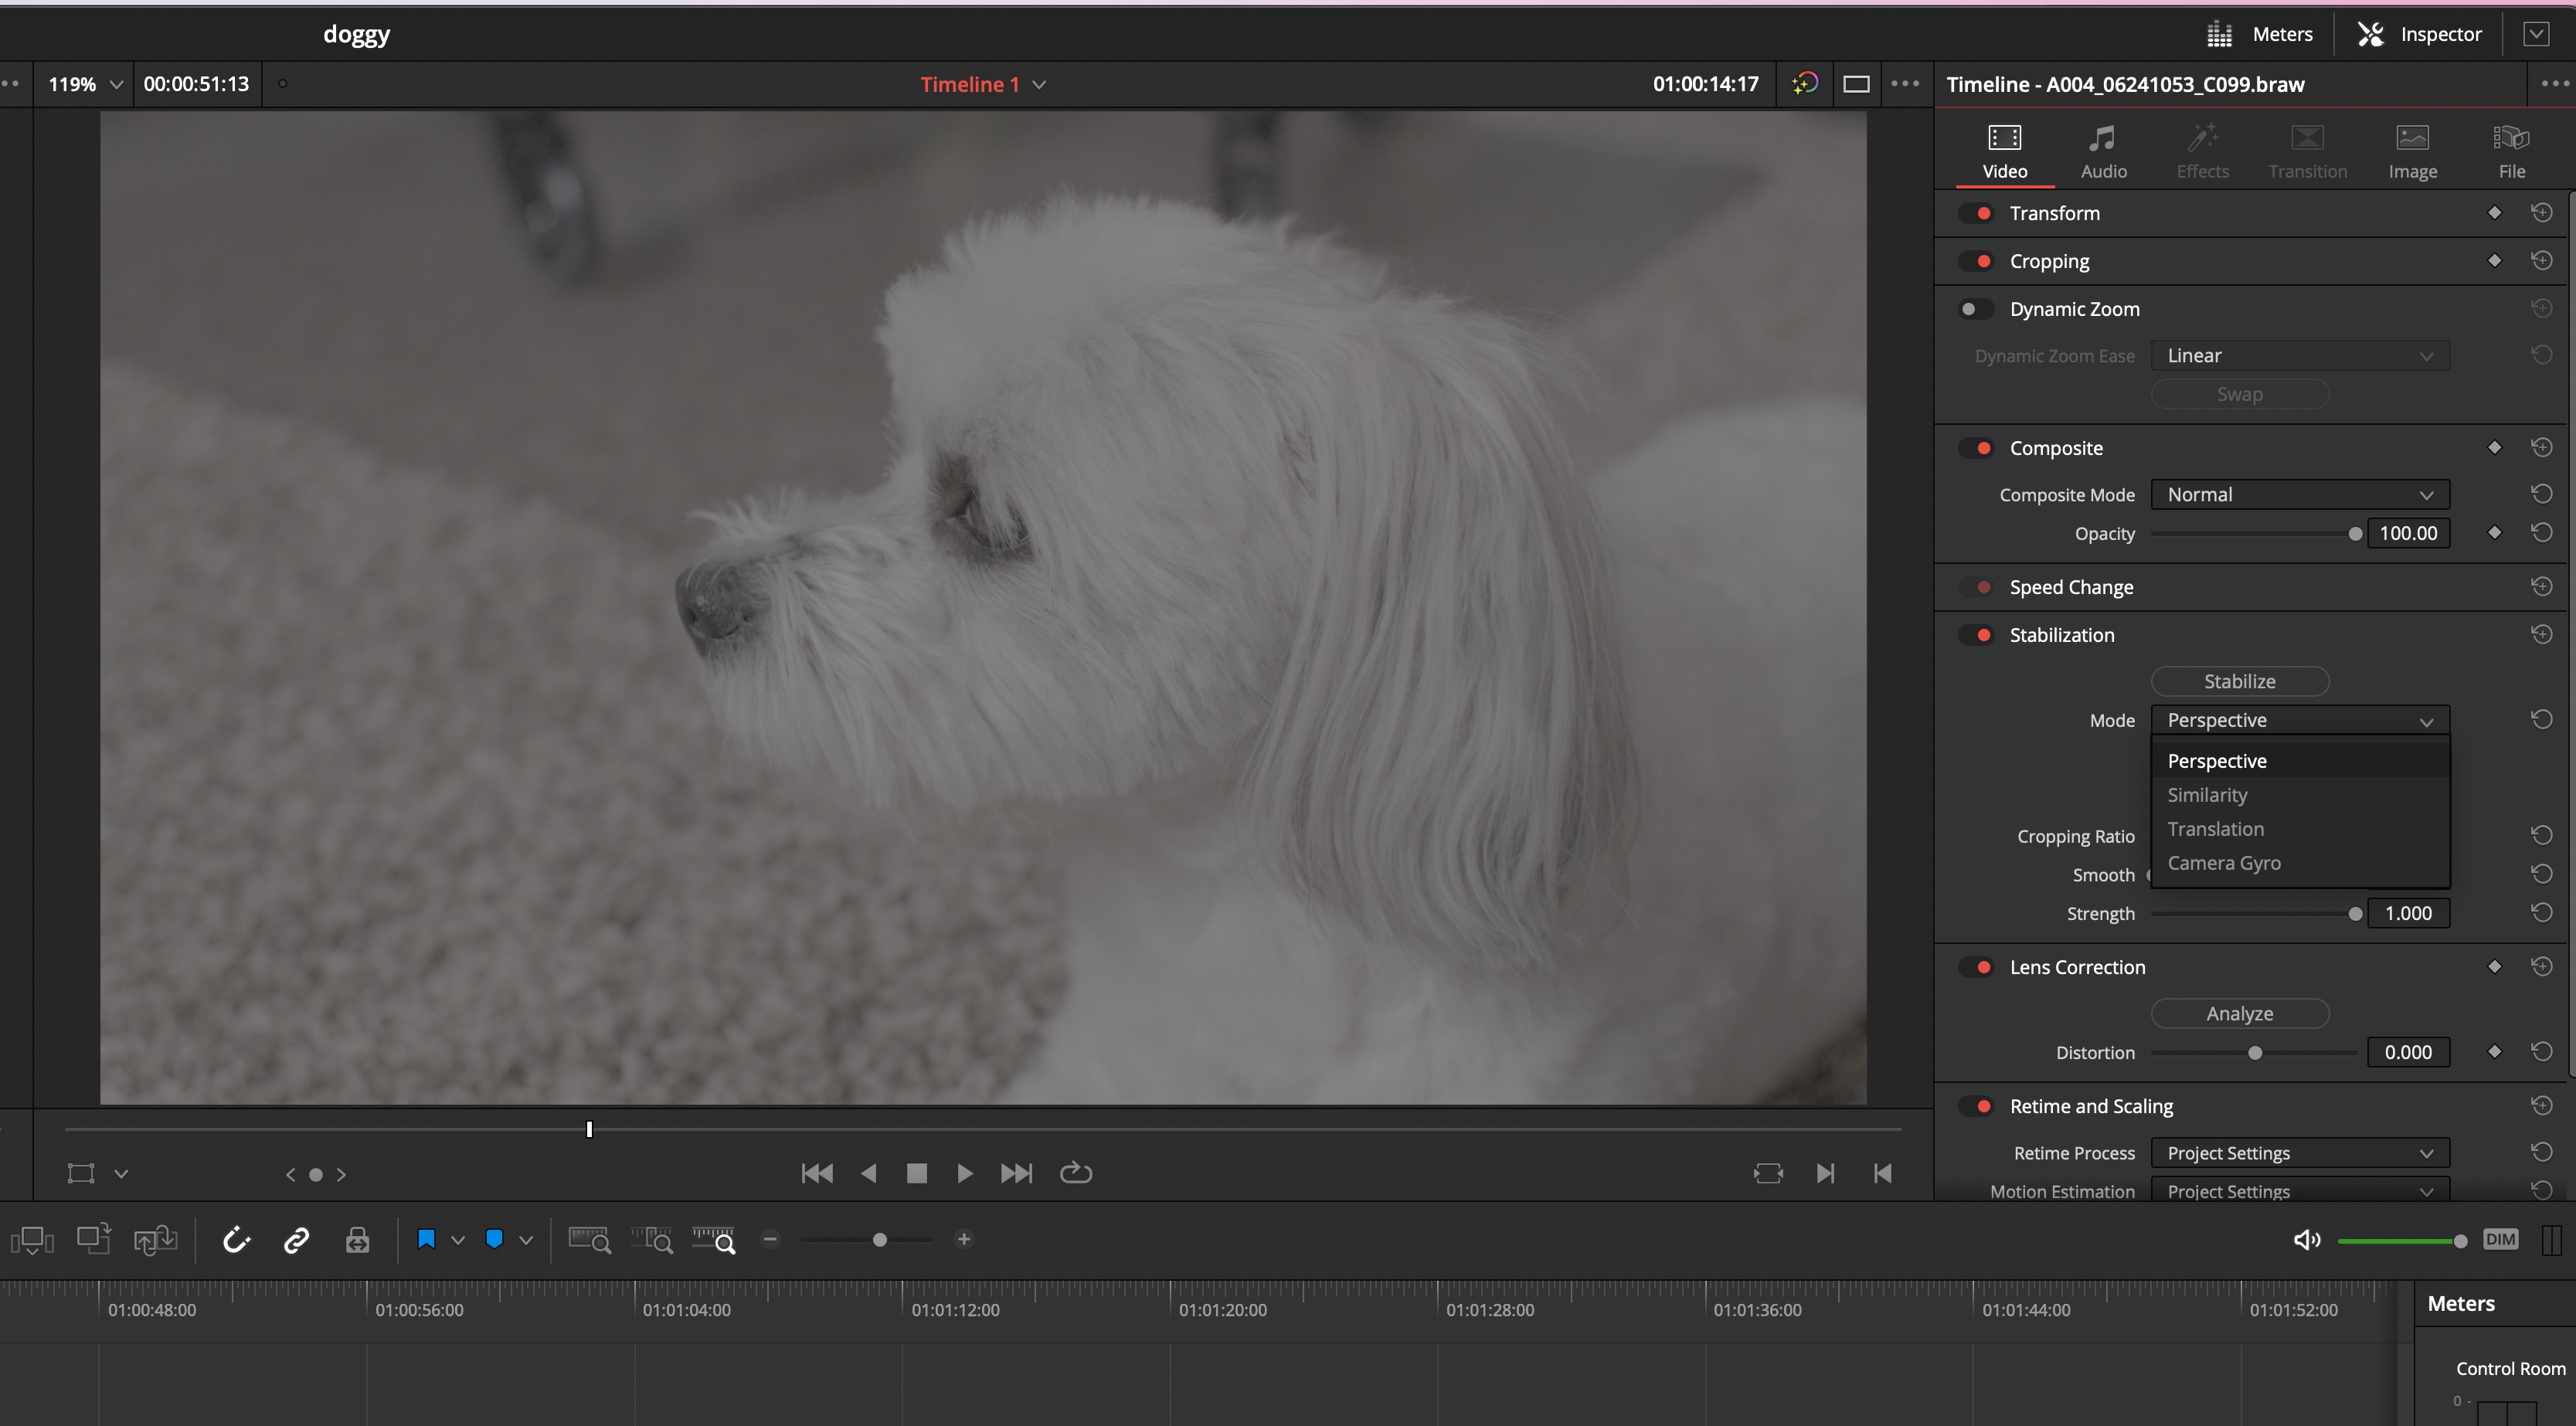2576x1426 pixels.
Task: Toggle match frame icon in viewer
Action: point(1768,1173)
